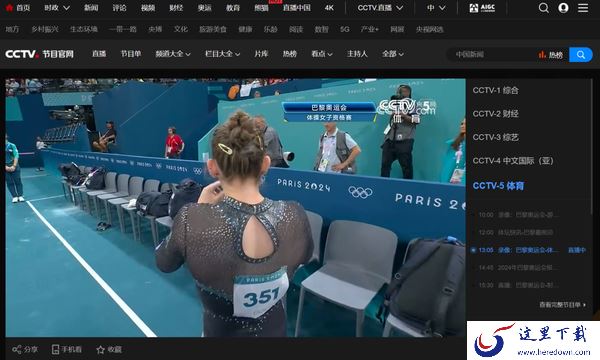The height and width of the screenshot is (360, 600).
Task: Open 乡村振兴 in secondary navigation
Action: click(x=45, y=29)
